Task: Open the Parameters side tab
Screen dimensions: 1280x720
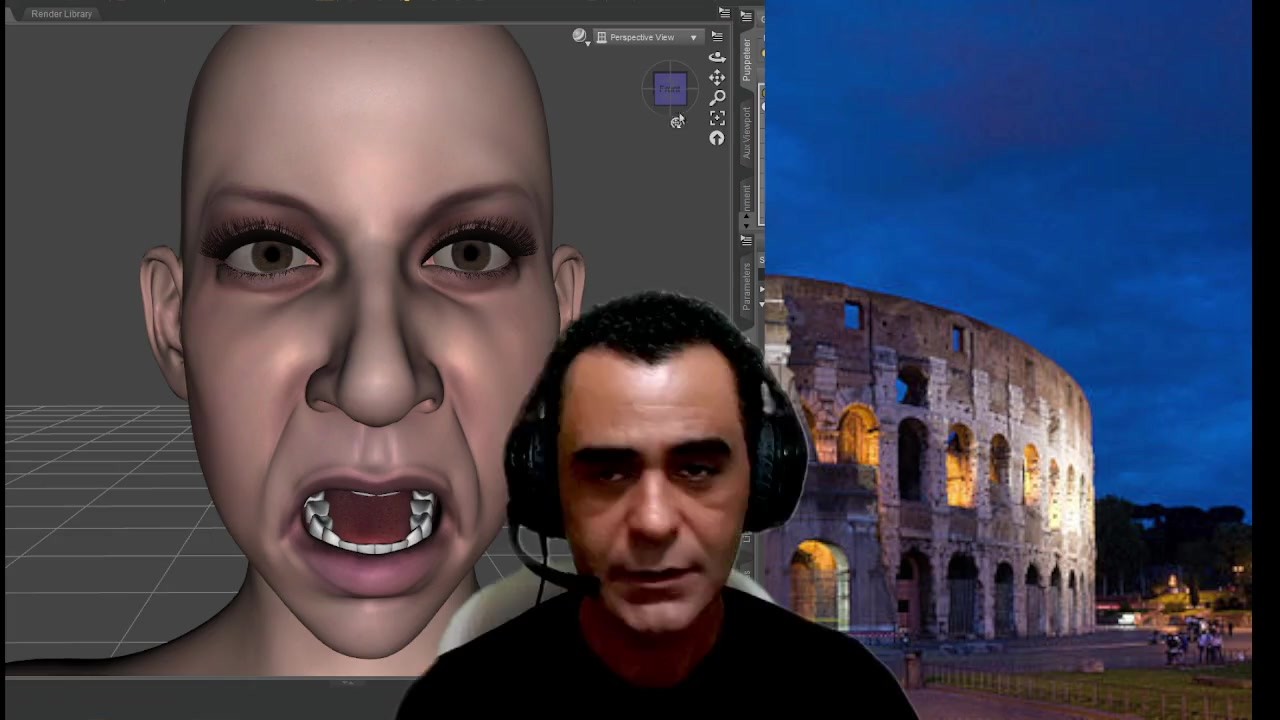Action: [x=746, y=286]
